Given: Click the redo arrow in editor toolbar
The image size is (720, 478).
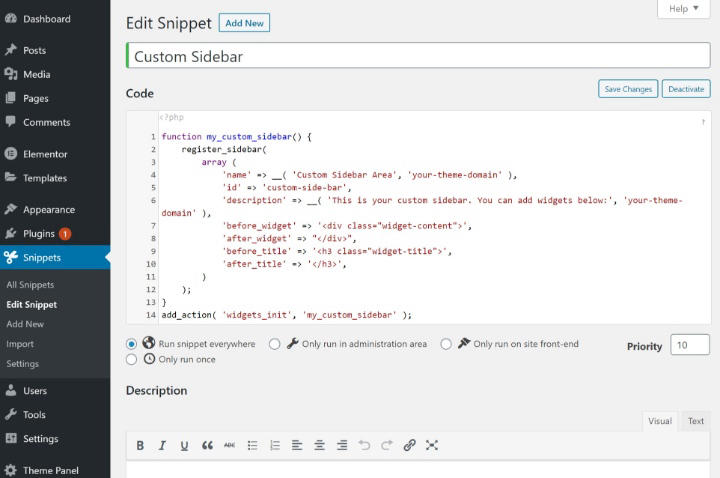Looking at the screenshot, I should point(387,445).
